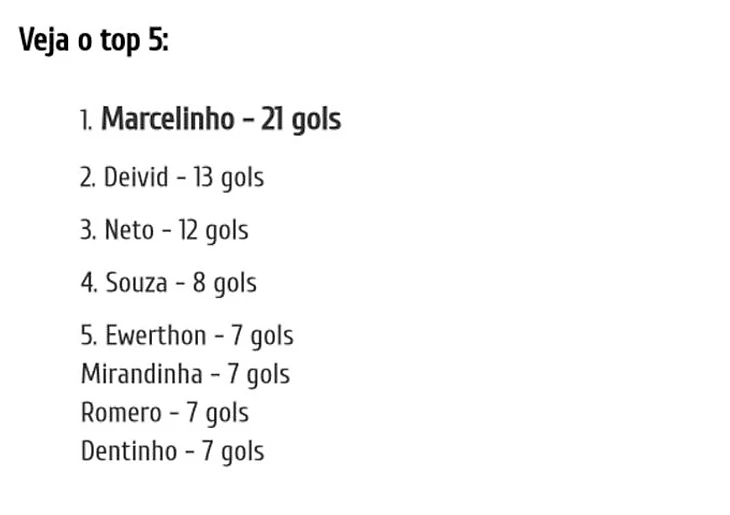Click '7 gols' next to Dentinho
Screen dimensions: 730x515
233,453
